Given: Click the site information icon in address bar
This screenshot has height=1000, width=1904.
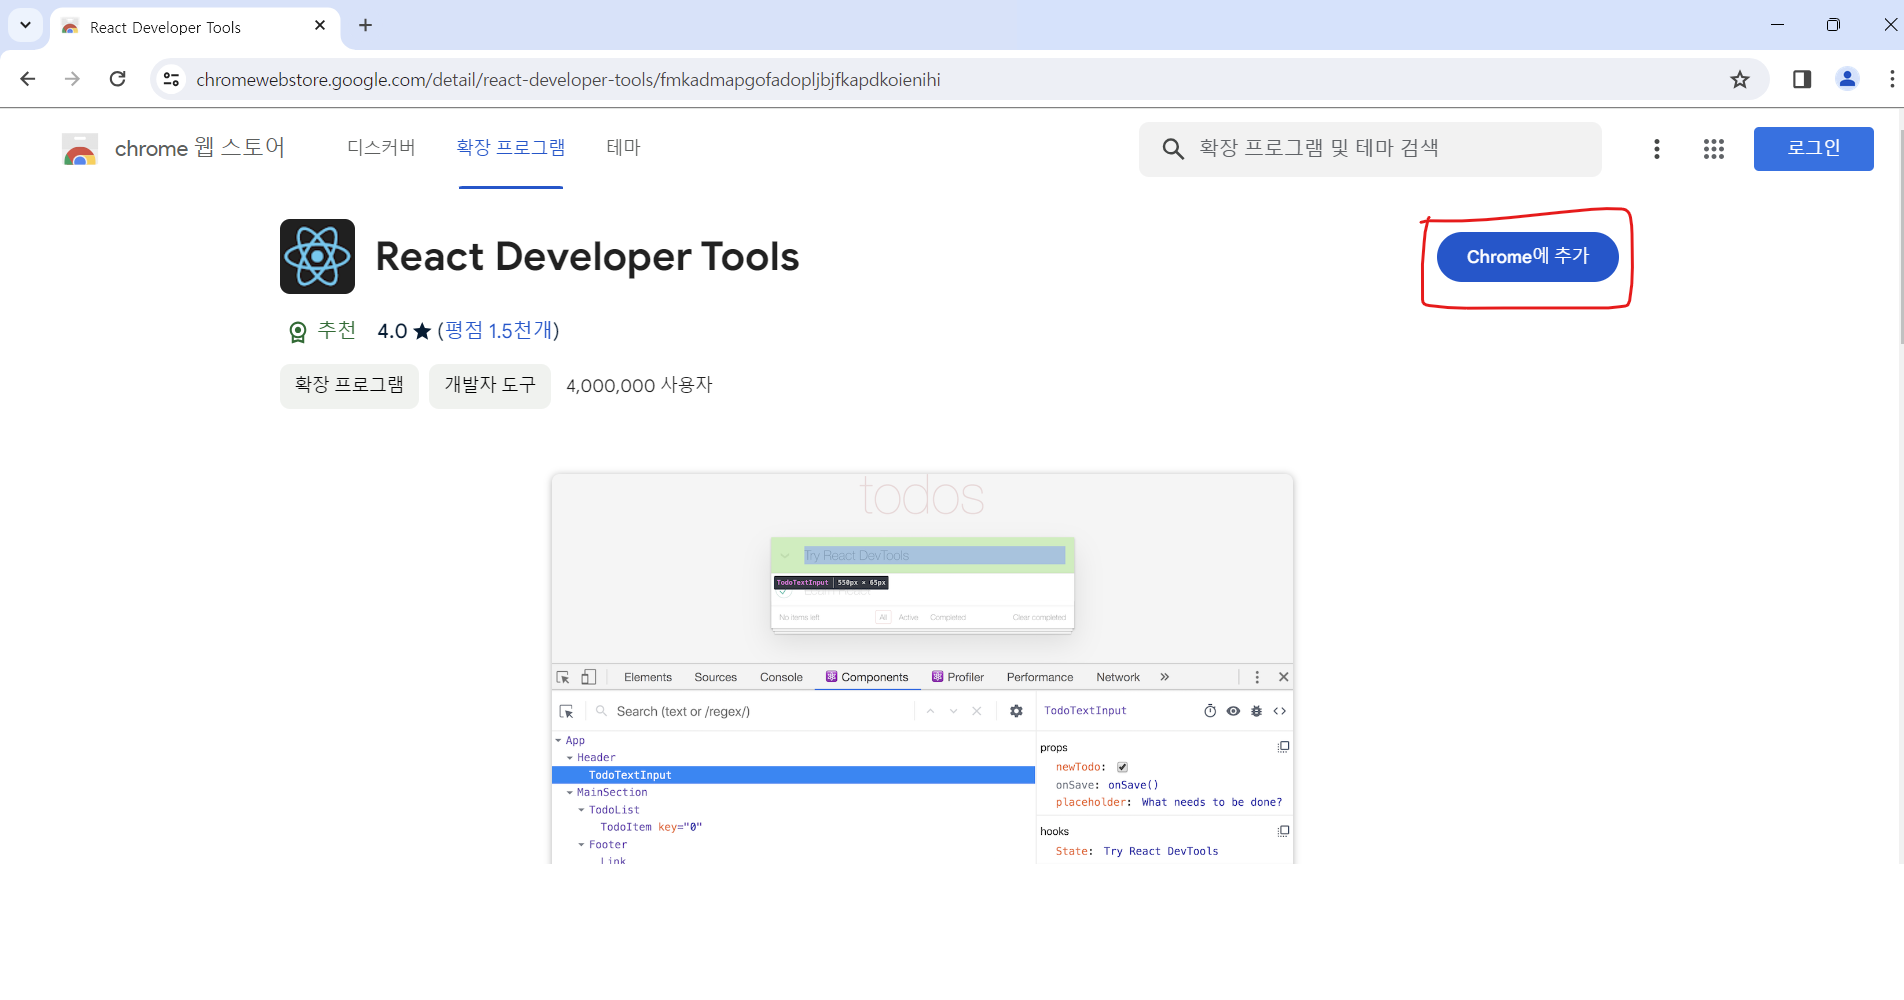Looking at the screenshot, I should click(172, 79).
